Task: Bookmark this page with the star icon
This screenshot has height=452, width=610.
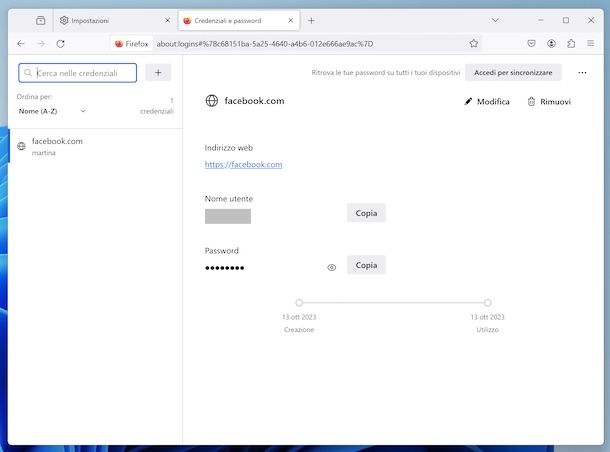Action: pyautogui.click(x=473, y=44)
